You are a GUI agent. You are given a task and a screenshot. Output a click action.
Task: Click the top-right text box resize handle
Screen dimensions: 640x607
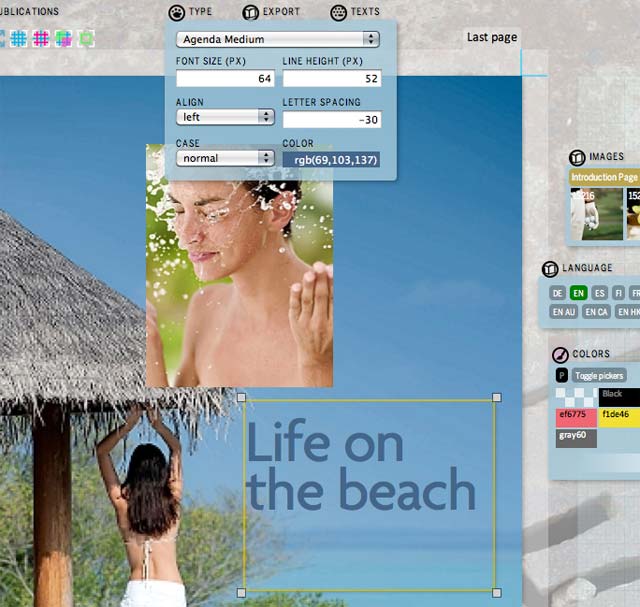[x=497, y=397]
